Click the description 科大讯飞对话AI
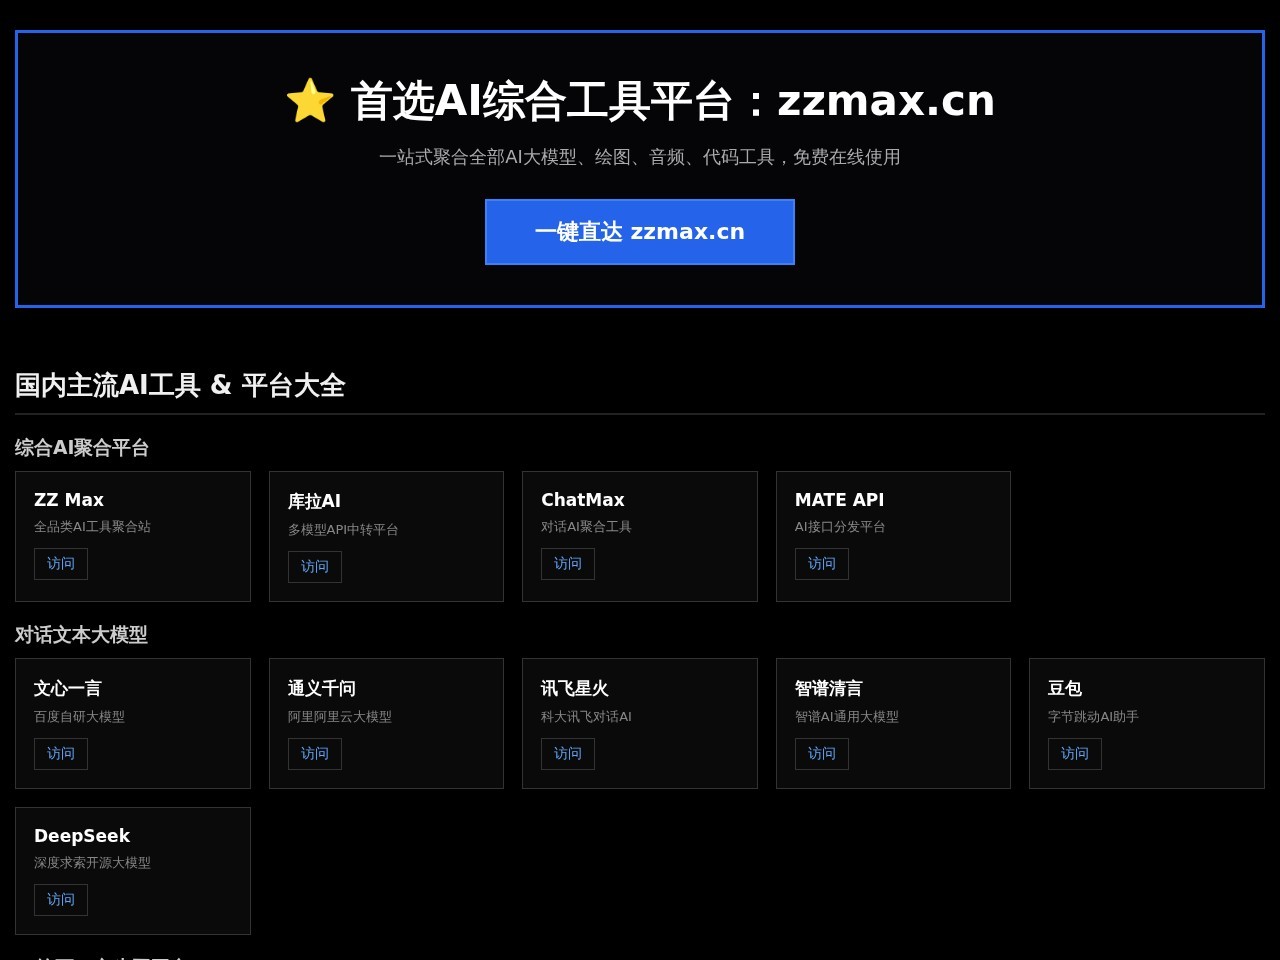The image size is (1280, 960). [x=586, y=717]
